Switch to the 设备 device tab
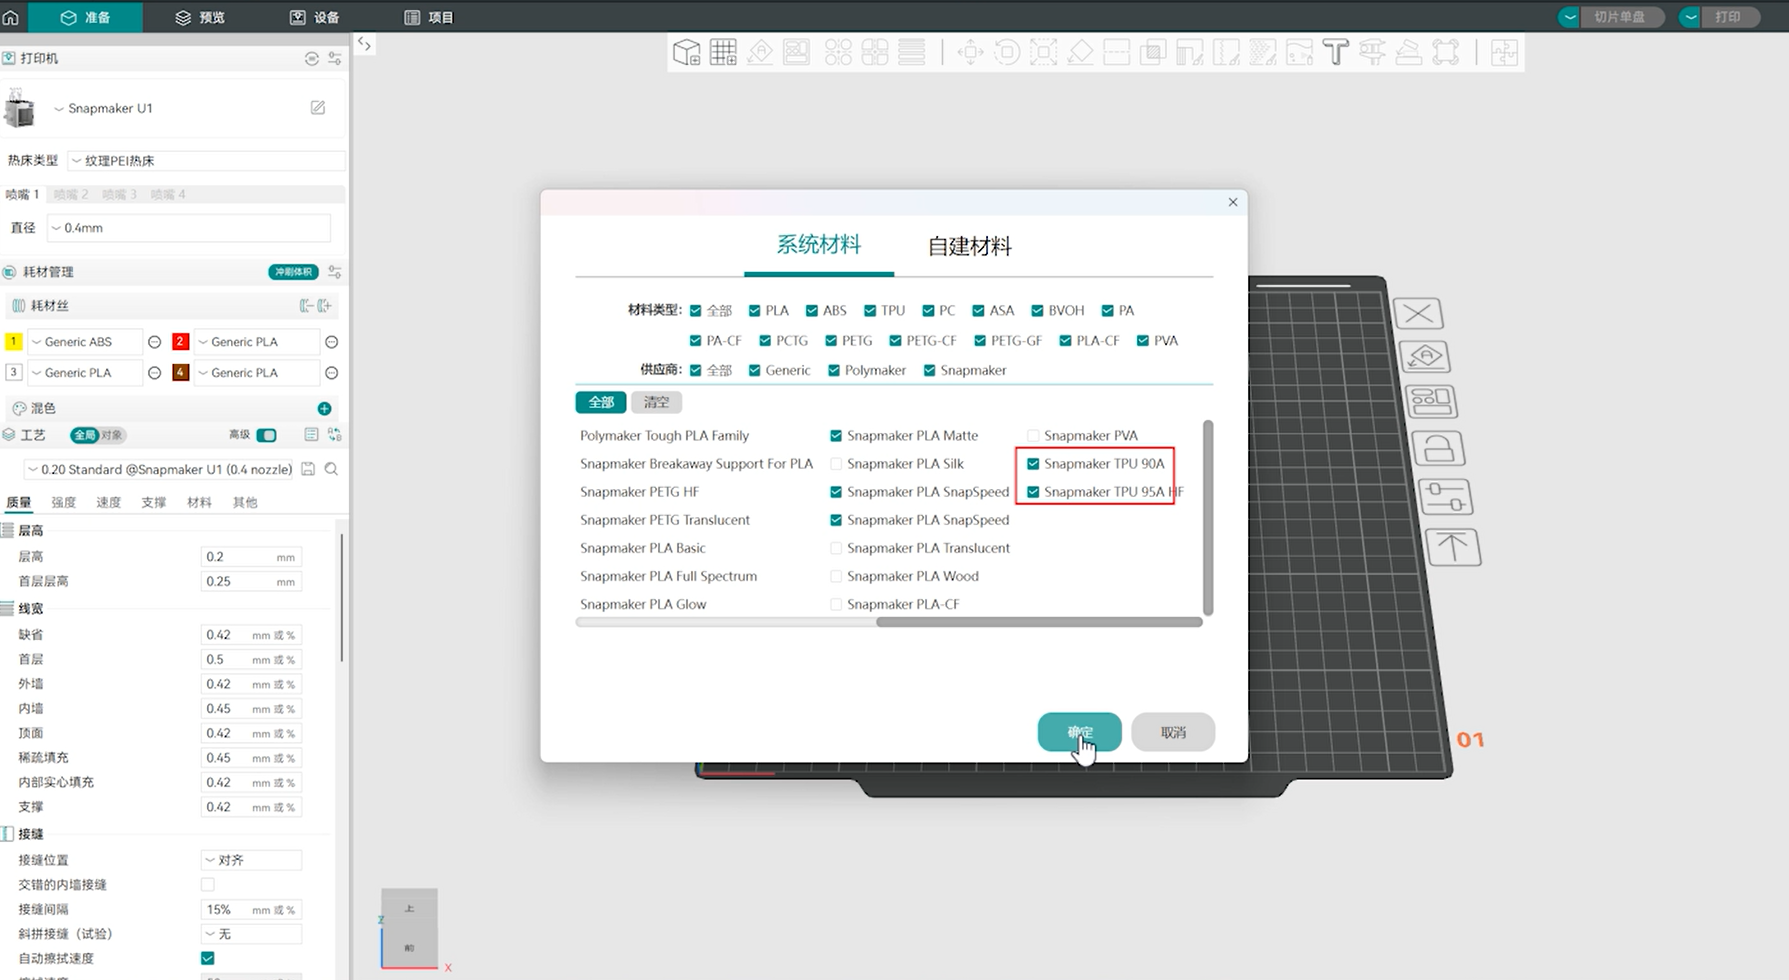 [315, 17]
